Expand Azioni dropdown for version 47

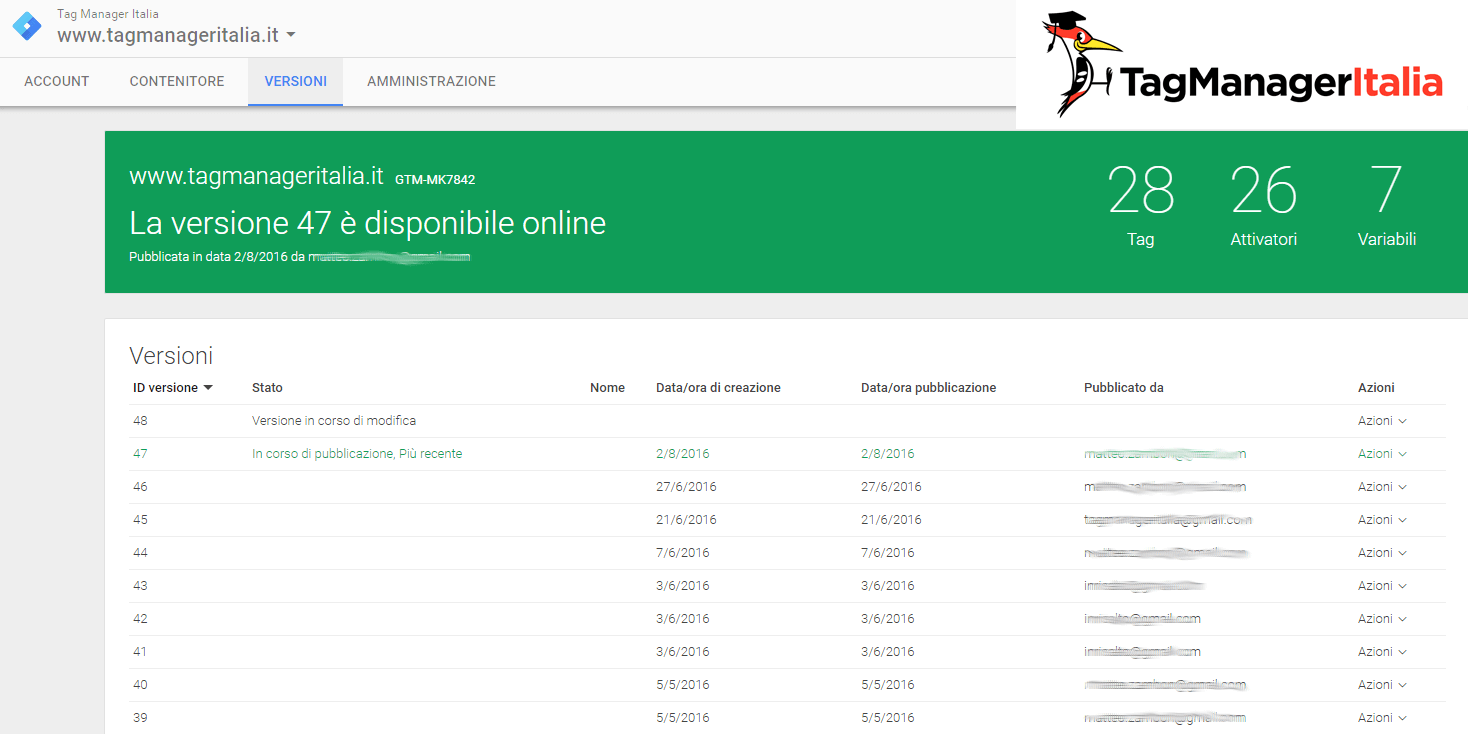pos(1382,454)
